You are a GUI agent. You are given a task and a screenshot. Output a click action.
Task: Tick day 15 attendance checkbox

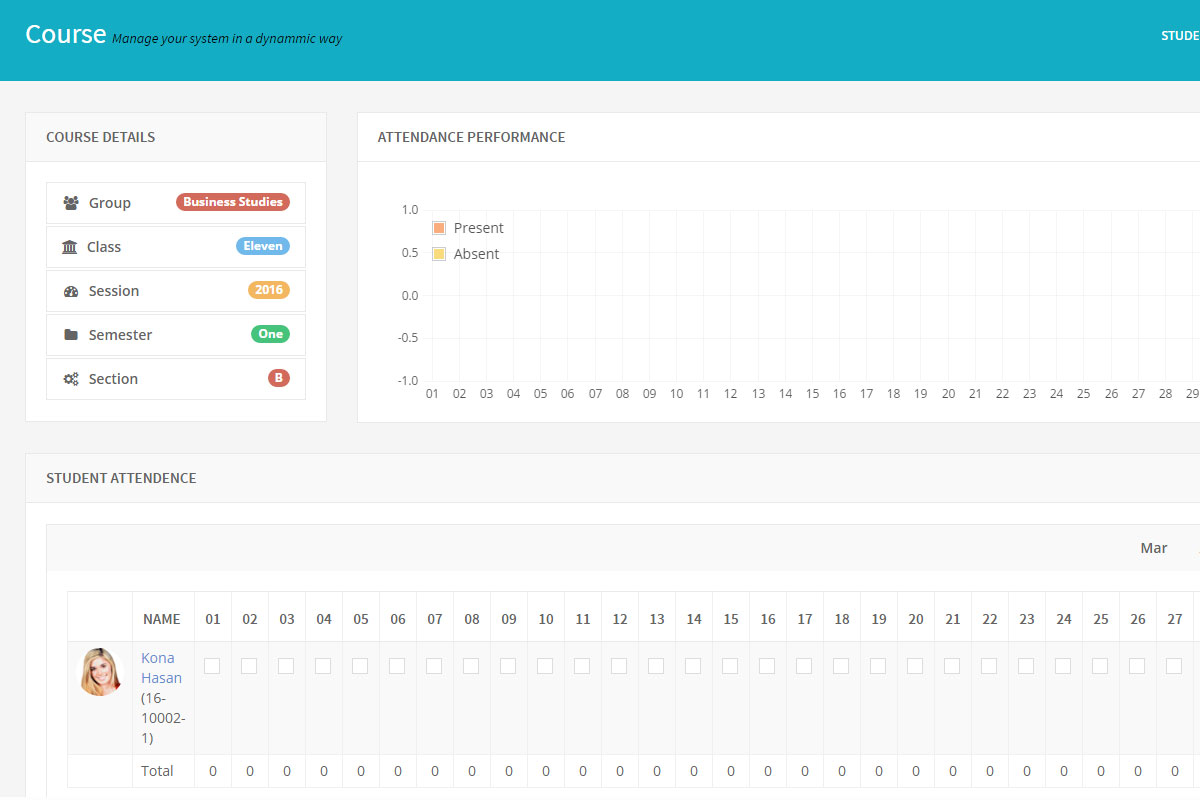[x=730, y=666]
